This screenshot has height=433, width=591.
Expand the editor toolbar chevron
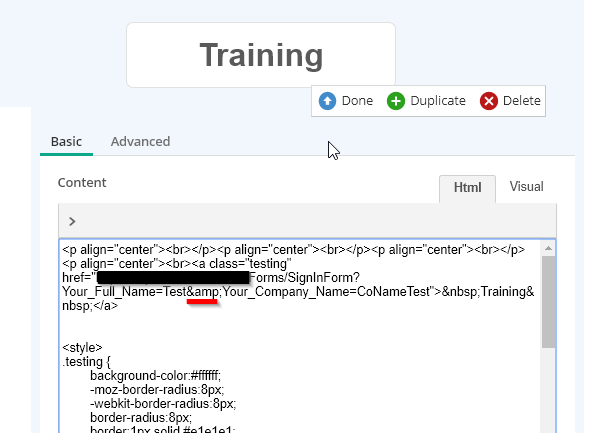coord(72,221)
